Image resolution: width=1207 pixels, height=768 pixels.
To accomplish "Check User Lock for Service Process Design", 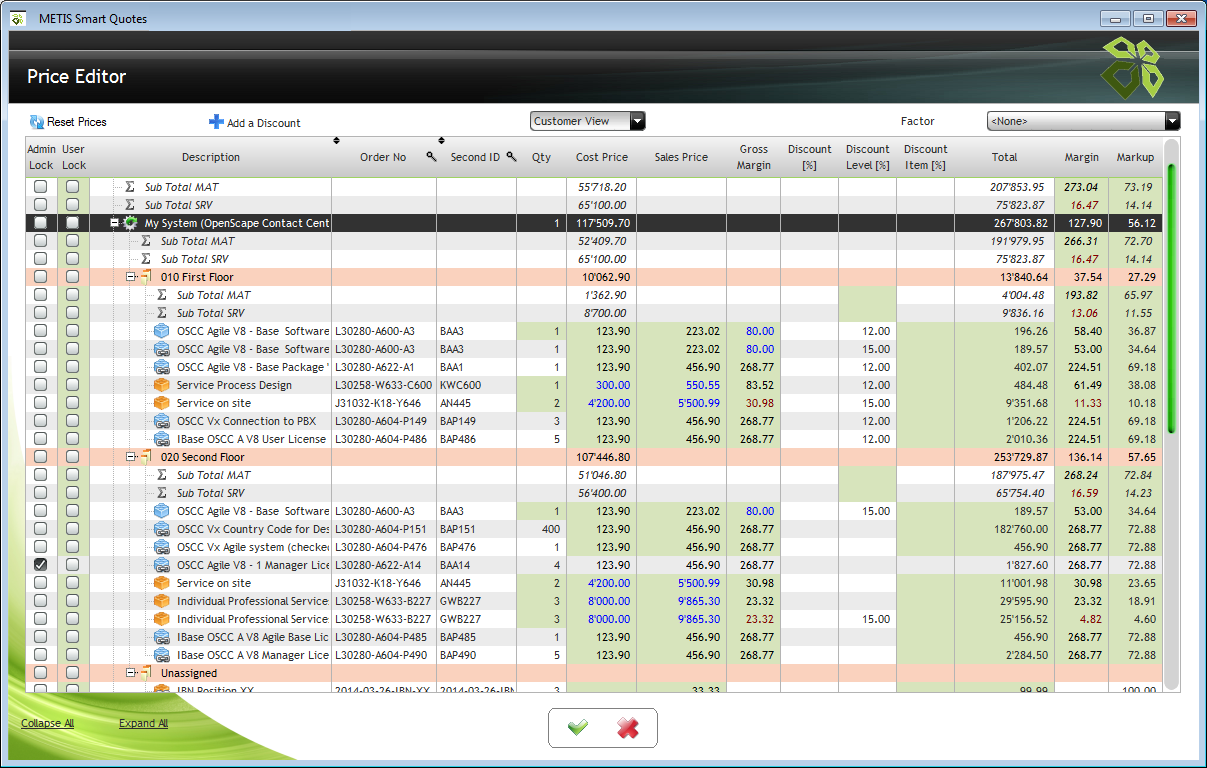I will point(73,385).
